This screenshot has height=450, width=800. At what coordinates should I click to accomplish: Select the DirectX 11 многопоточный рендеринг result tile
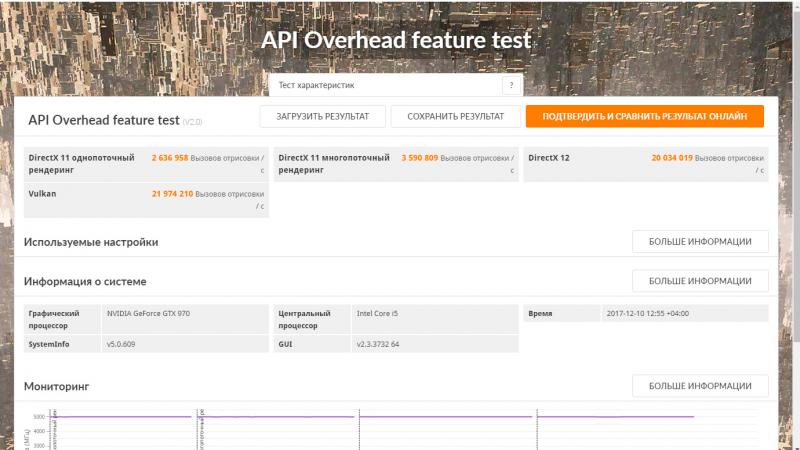(x=396, y=164)
